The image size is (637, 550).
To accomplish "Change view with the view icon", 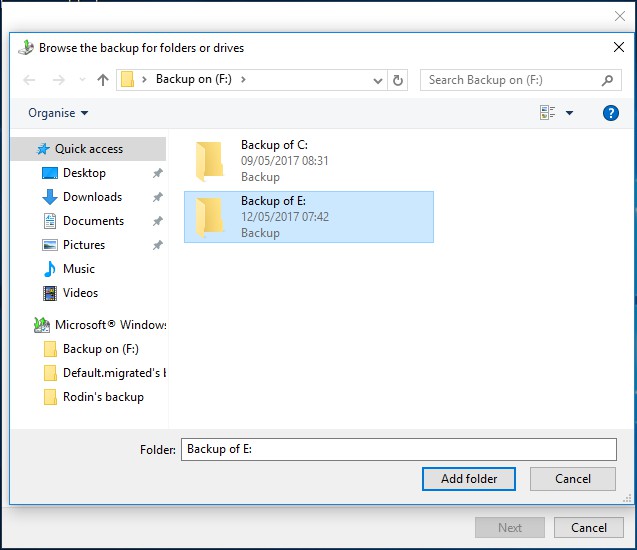I will 547,113.
